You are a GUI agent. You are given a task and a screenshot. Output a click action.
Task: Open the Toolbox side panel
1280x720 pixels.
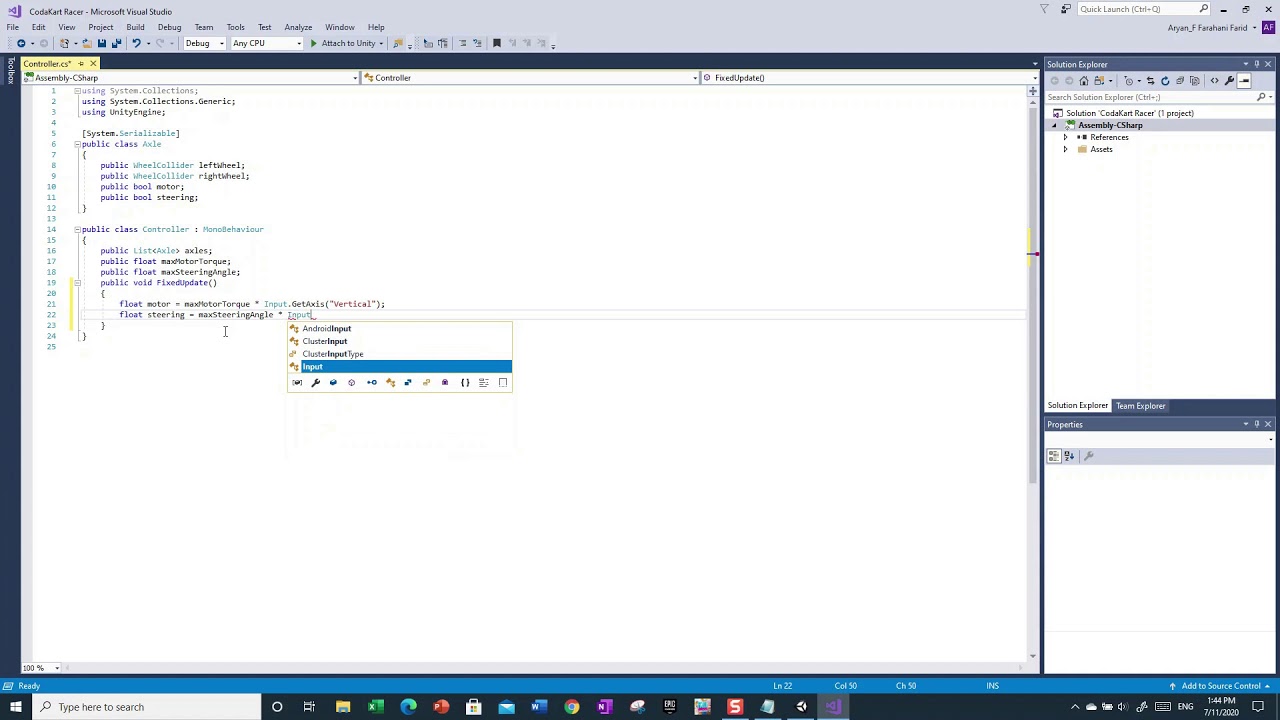[x=10, y=70]
